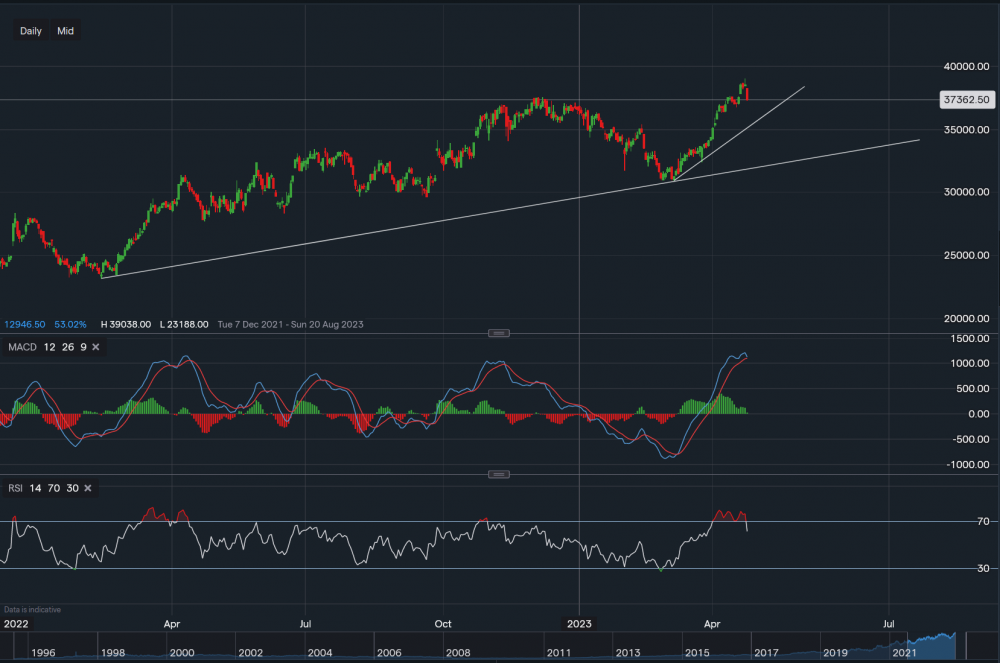Click the resize handle above the RSI panel

click(x=499, y=474)
